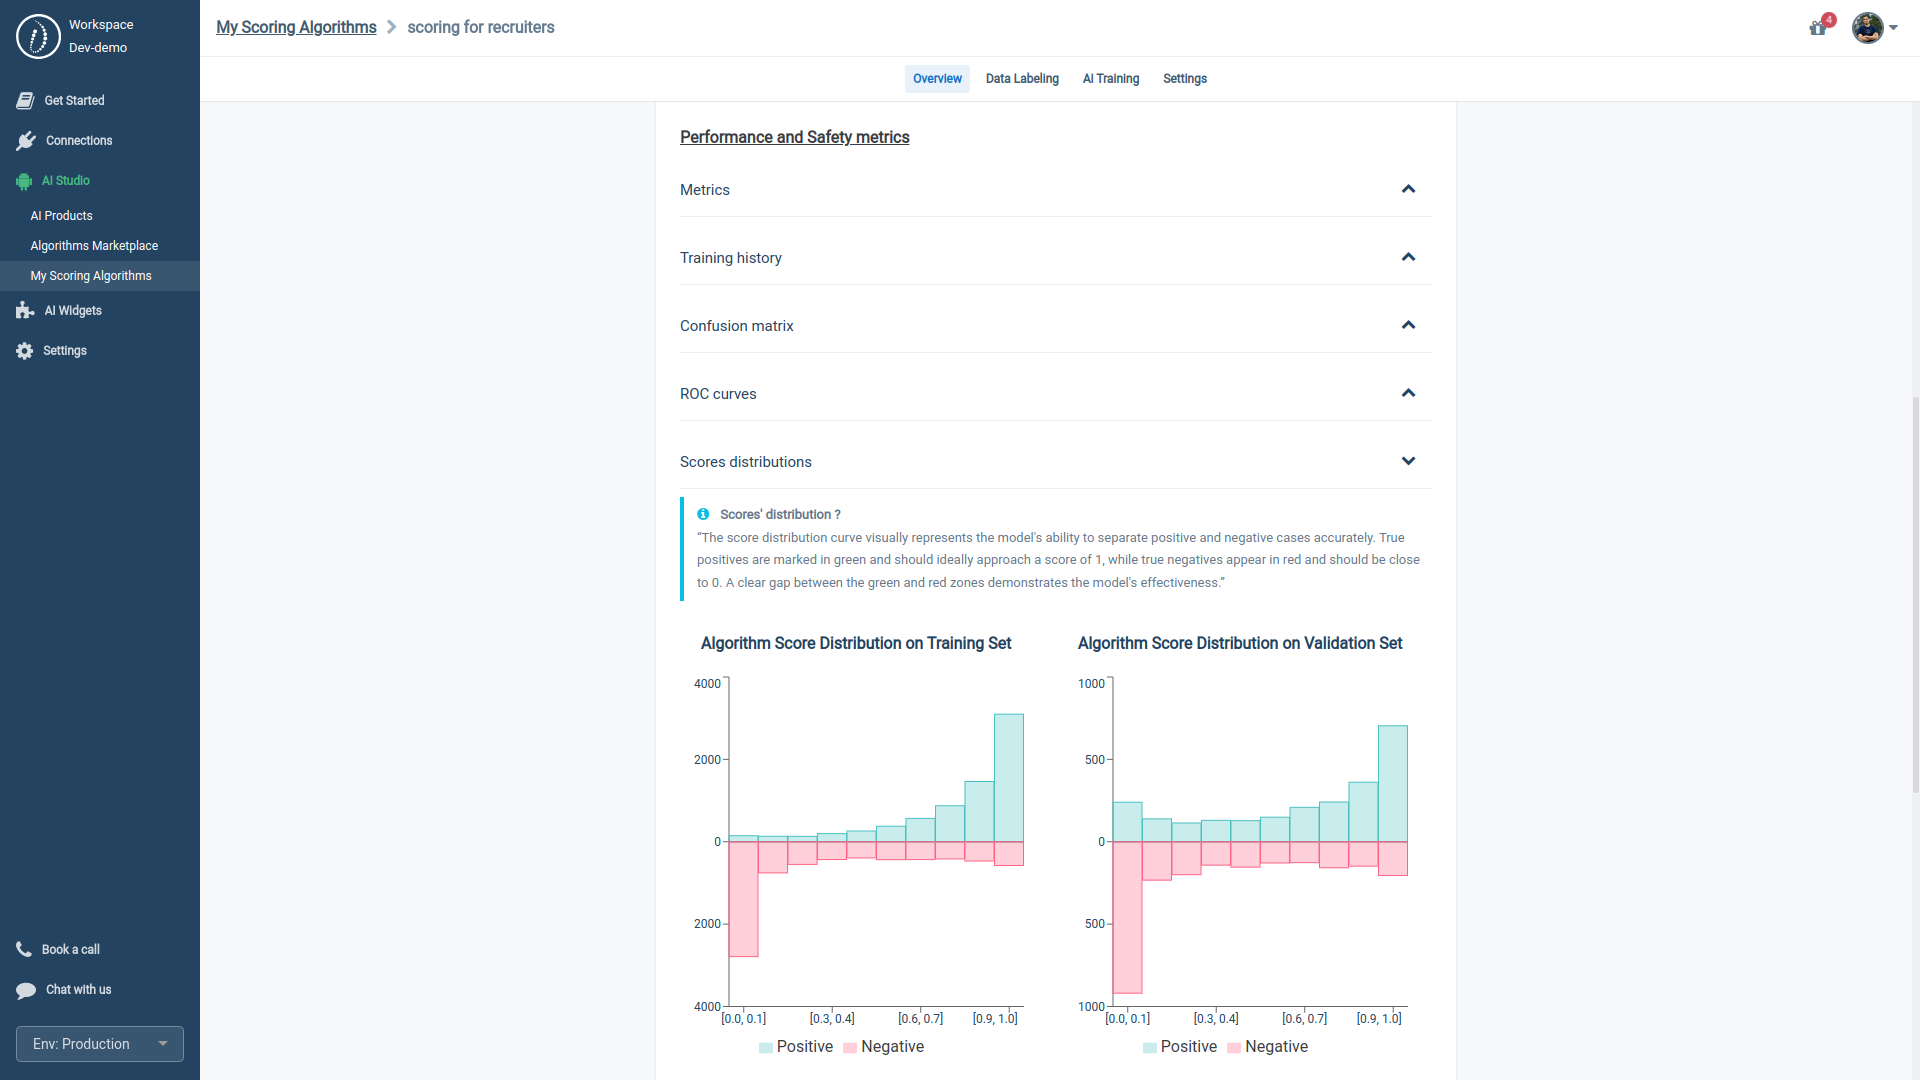Switch to the Data Labeling tab
1920x1080 pixels.
pyautogui.click(x=1022, y=79)
